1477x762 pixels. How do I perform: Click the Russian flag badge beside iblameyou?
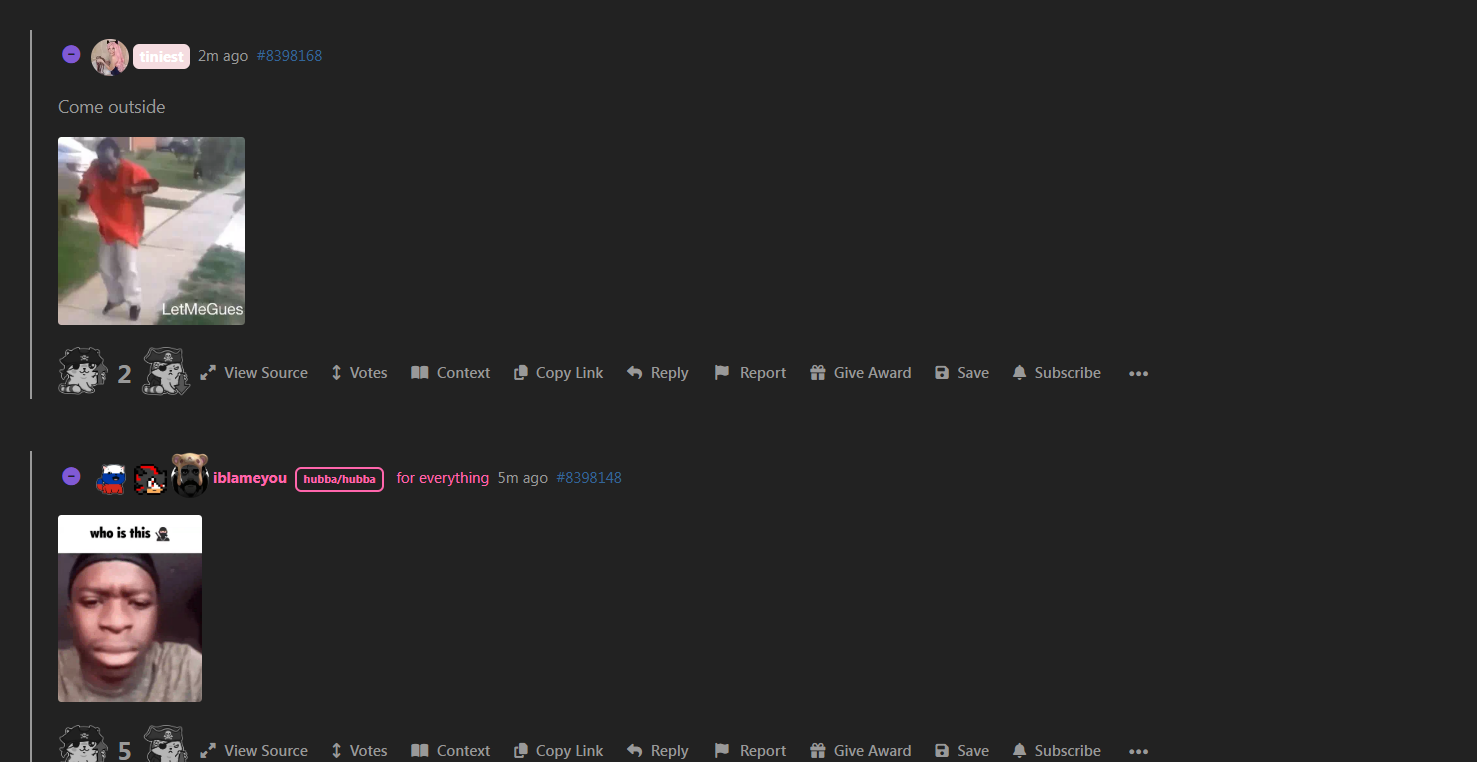pyautogui.click(x=112, y=479)
